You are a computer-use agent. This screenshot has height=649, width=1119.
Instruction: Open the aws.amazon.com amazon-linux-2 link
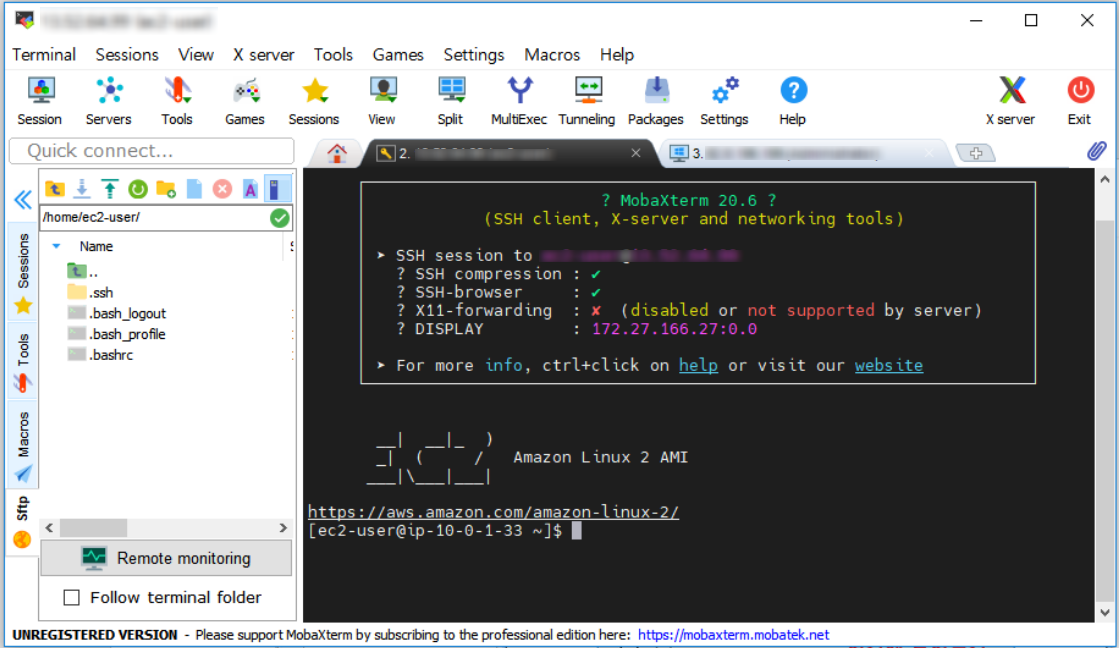pos(493,512)
